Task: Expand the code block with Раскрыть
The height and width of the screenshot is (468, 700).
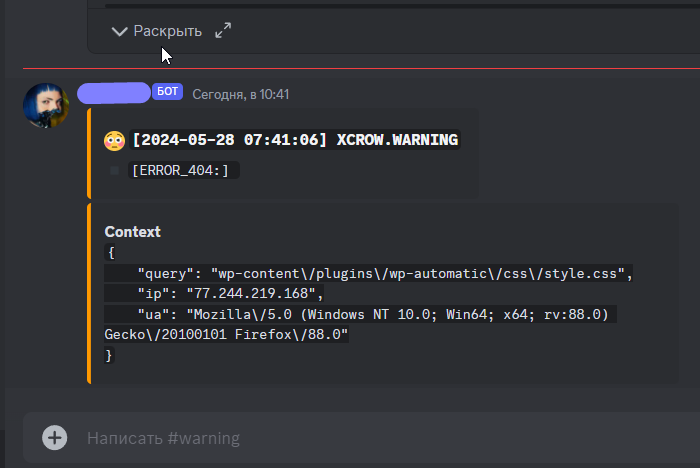Action: 156,31
